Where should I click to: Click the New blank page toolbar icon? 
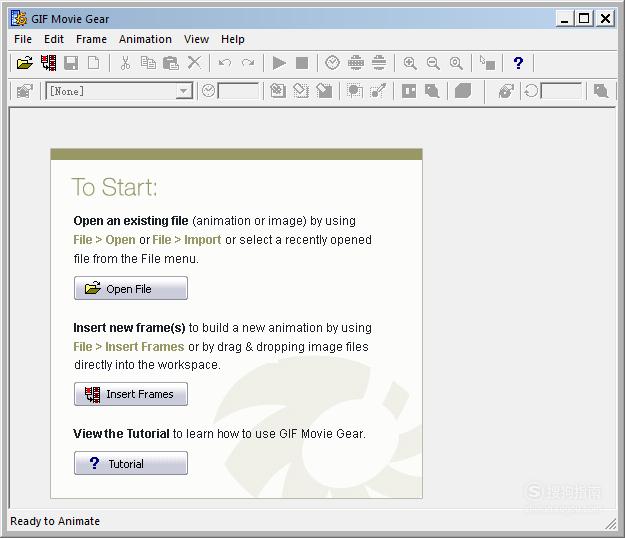[x=94, y=63]
